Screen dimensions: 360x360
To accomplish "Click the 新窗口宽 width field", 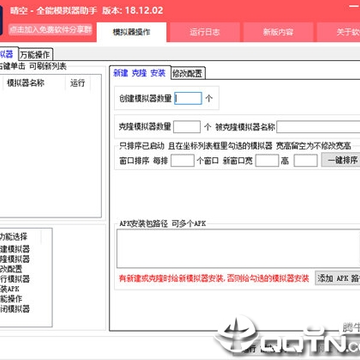I will [x=267, y=160].
